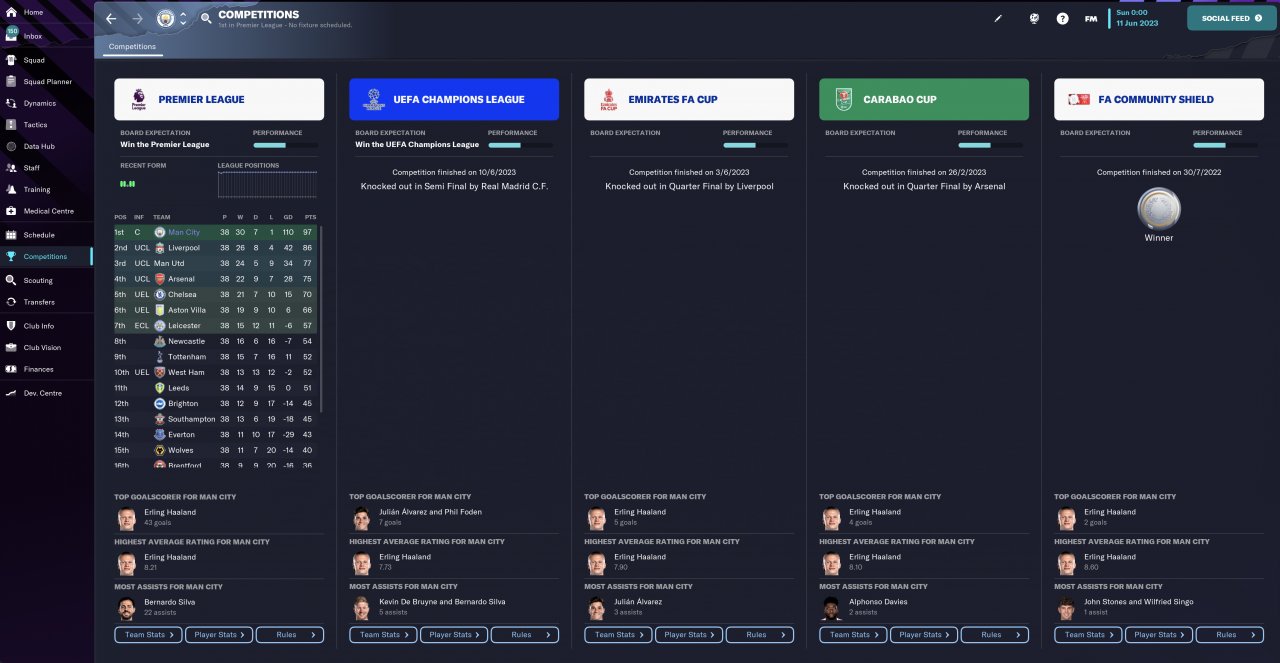Viewport: 1280px width, 663px height.
Task: Open Premier League Team Stats
Action: coord(148,635)
